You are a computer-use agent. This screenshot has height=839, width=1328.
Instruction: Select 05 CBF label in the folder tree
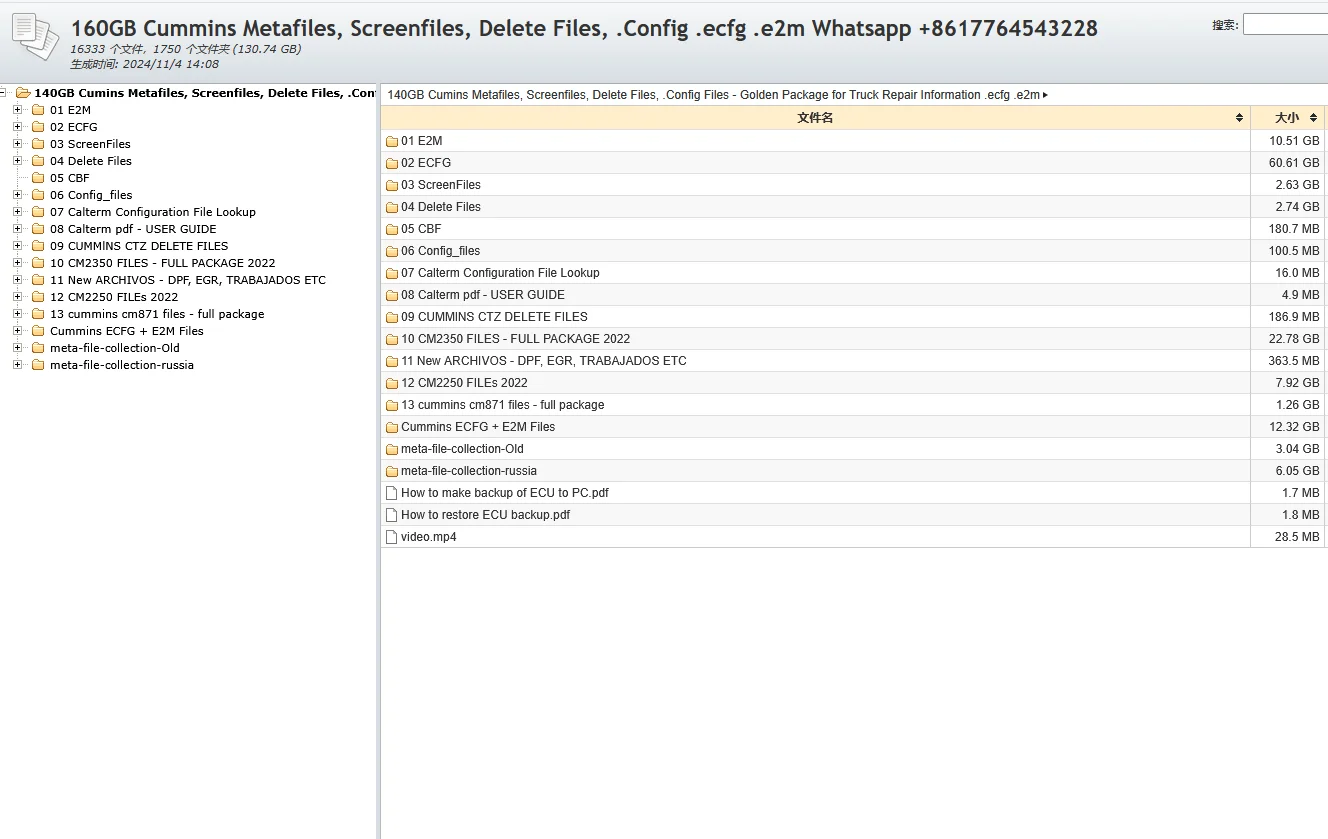[x=70, y=178]
